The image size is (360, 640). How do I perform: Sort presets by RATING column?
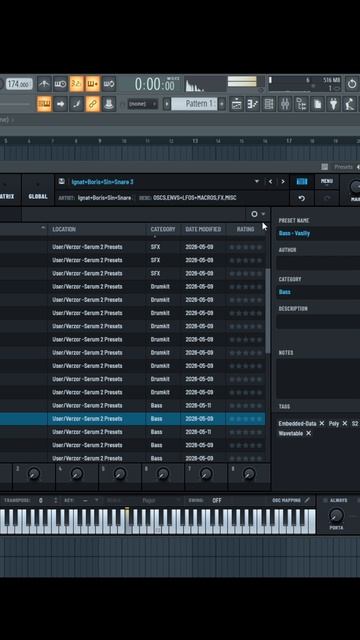[x=245, y=229]
